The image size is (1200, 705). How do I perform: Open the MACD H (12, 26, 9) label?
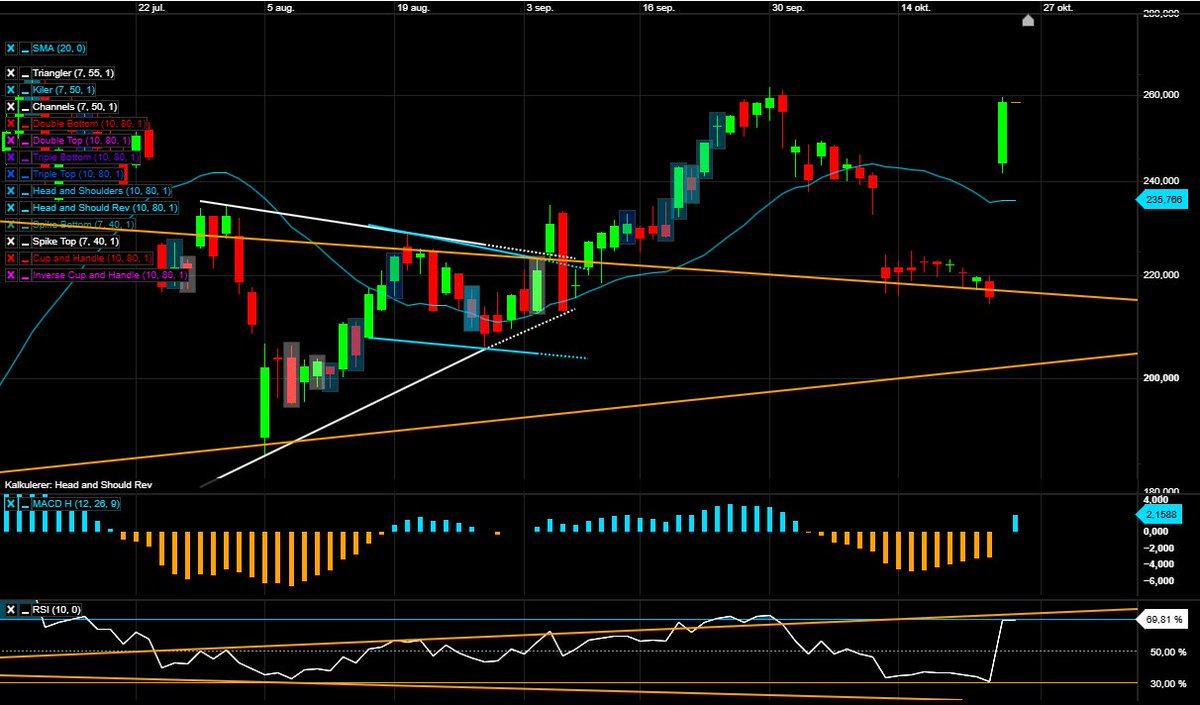[77, 503]
